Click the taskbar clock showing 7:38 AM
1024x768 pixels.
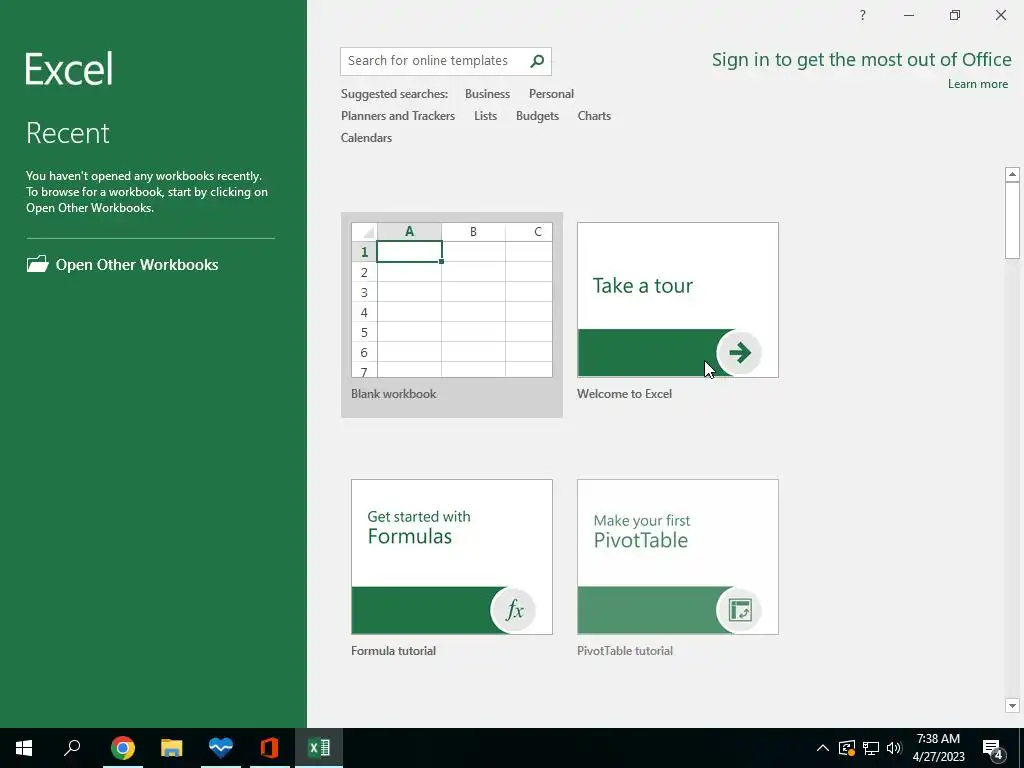tap(938, 748)
